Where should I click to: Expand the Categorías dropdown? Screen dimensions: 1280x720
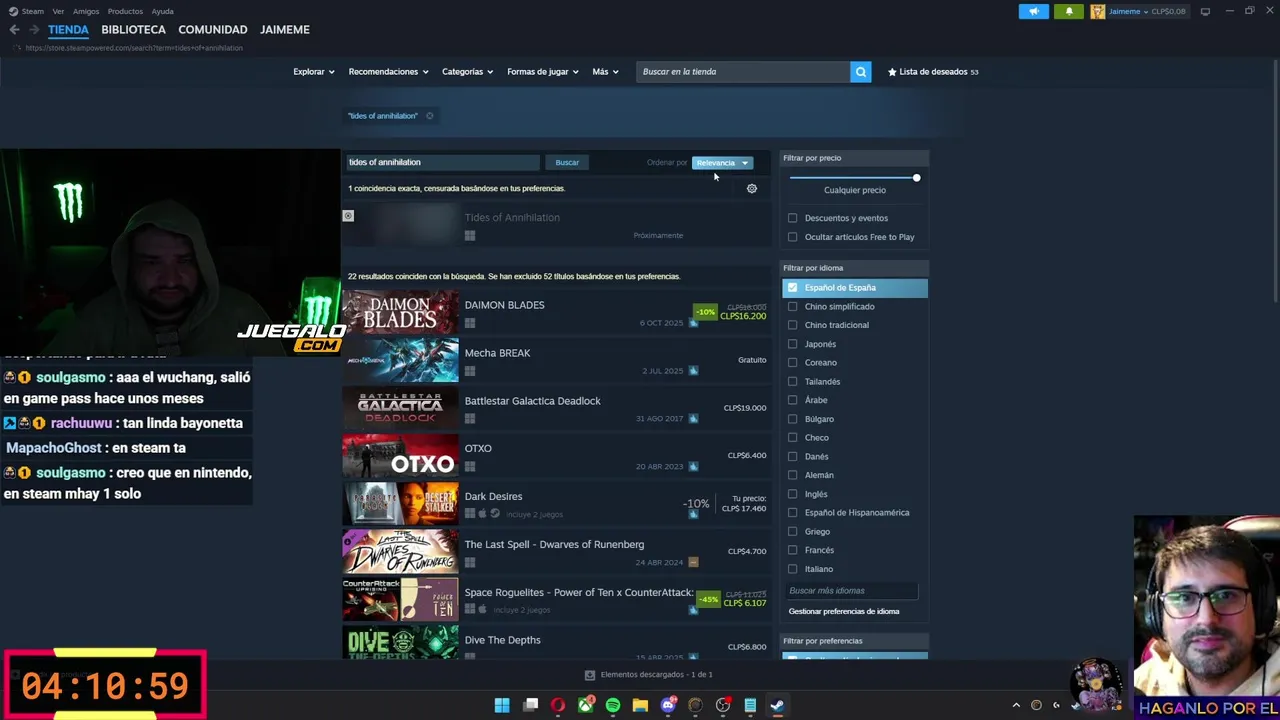click(468, 72)
